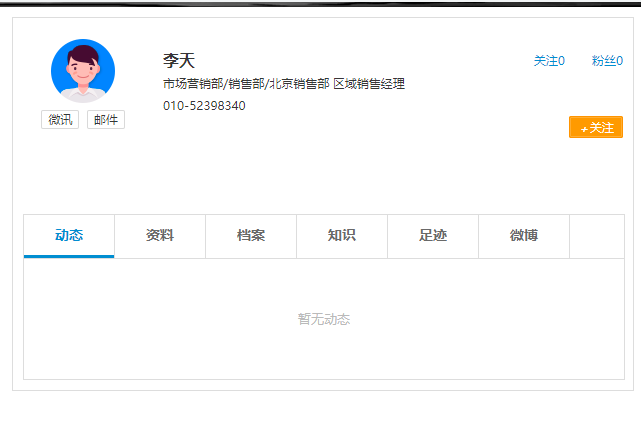Click the 暂无动态 empty state message

point(324,319)
